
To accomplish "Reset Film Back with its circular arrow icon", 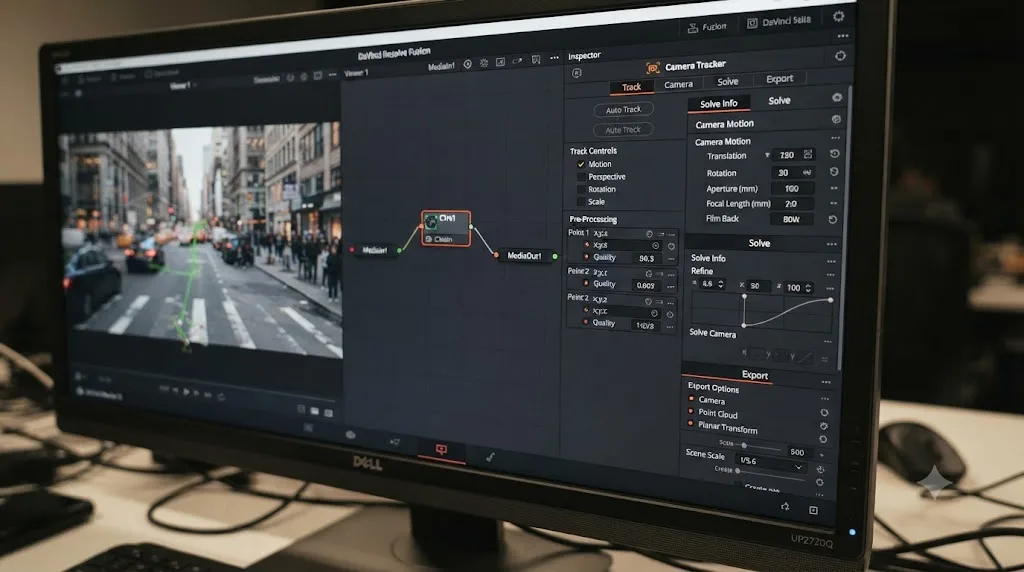I will (832, 220).
